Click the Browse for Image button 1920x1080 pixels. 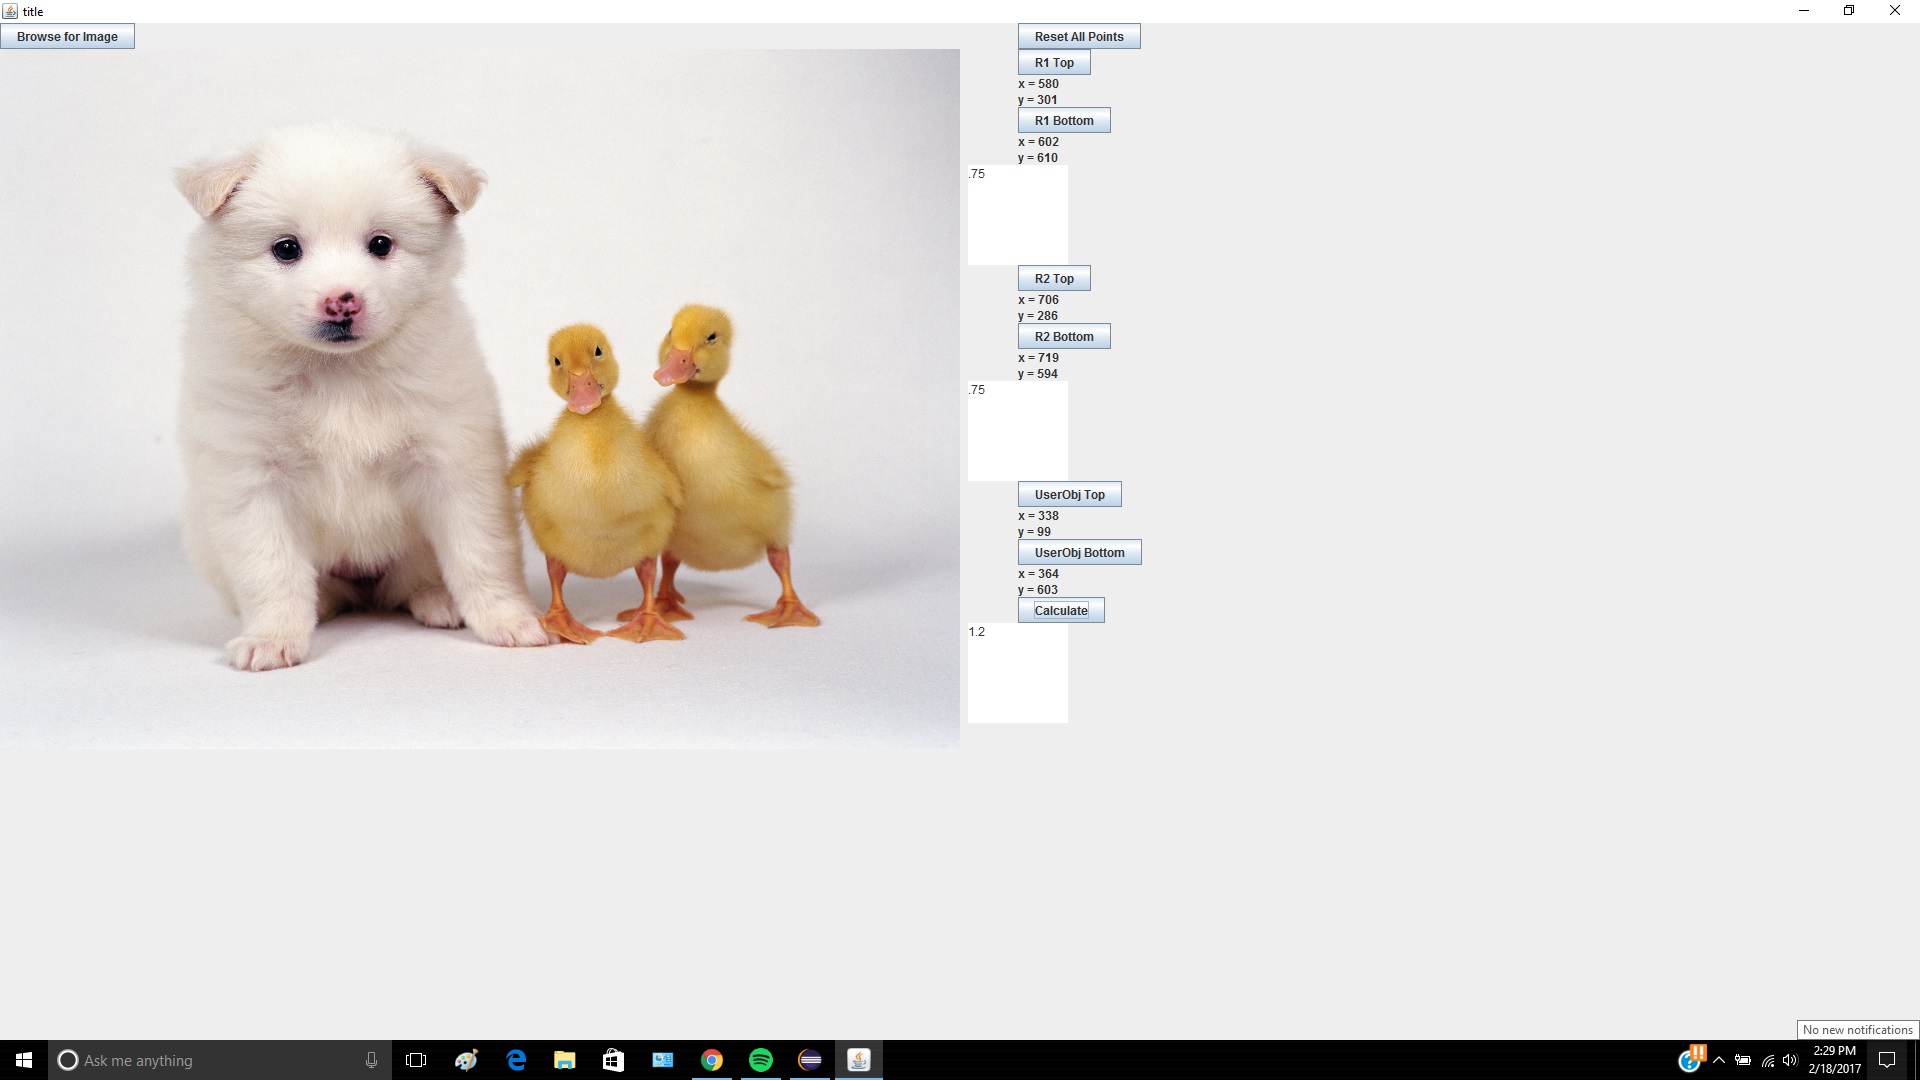coord(67,36)
